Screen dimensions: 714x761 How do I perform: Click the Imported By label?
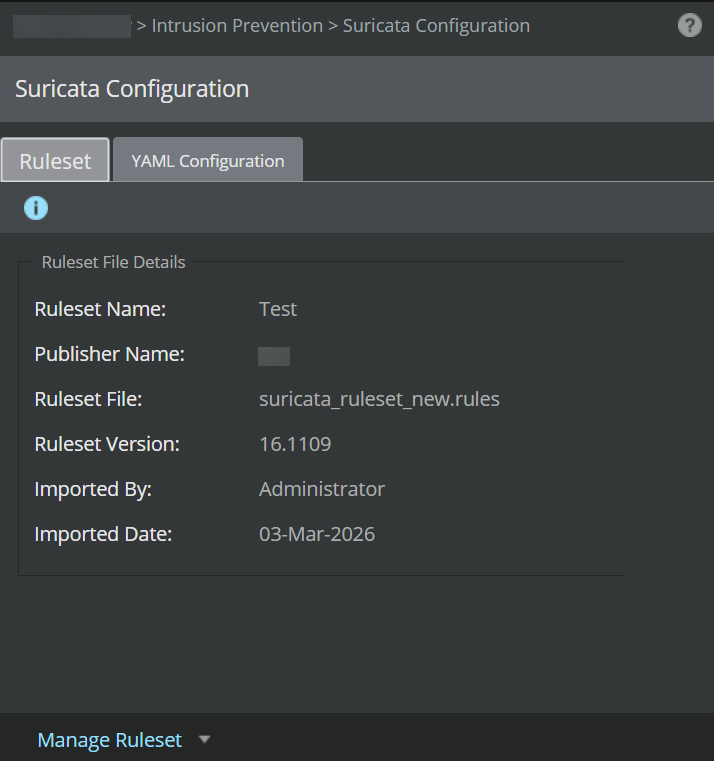pyautogui.click(x=93, y=489)
